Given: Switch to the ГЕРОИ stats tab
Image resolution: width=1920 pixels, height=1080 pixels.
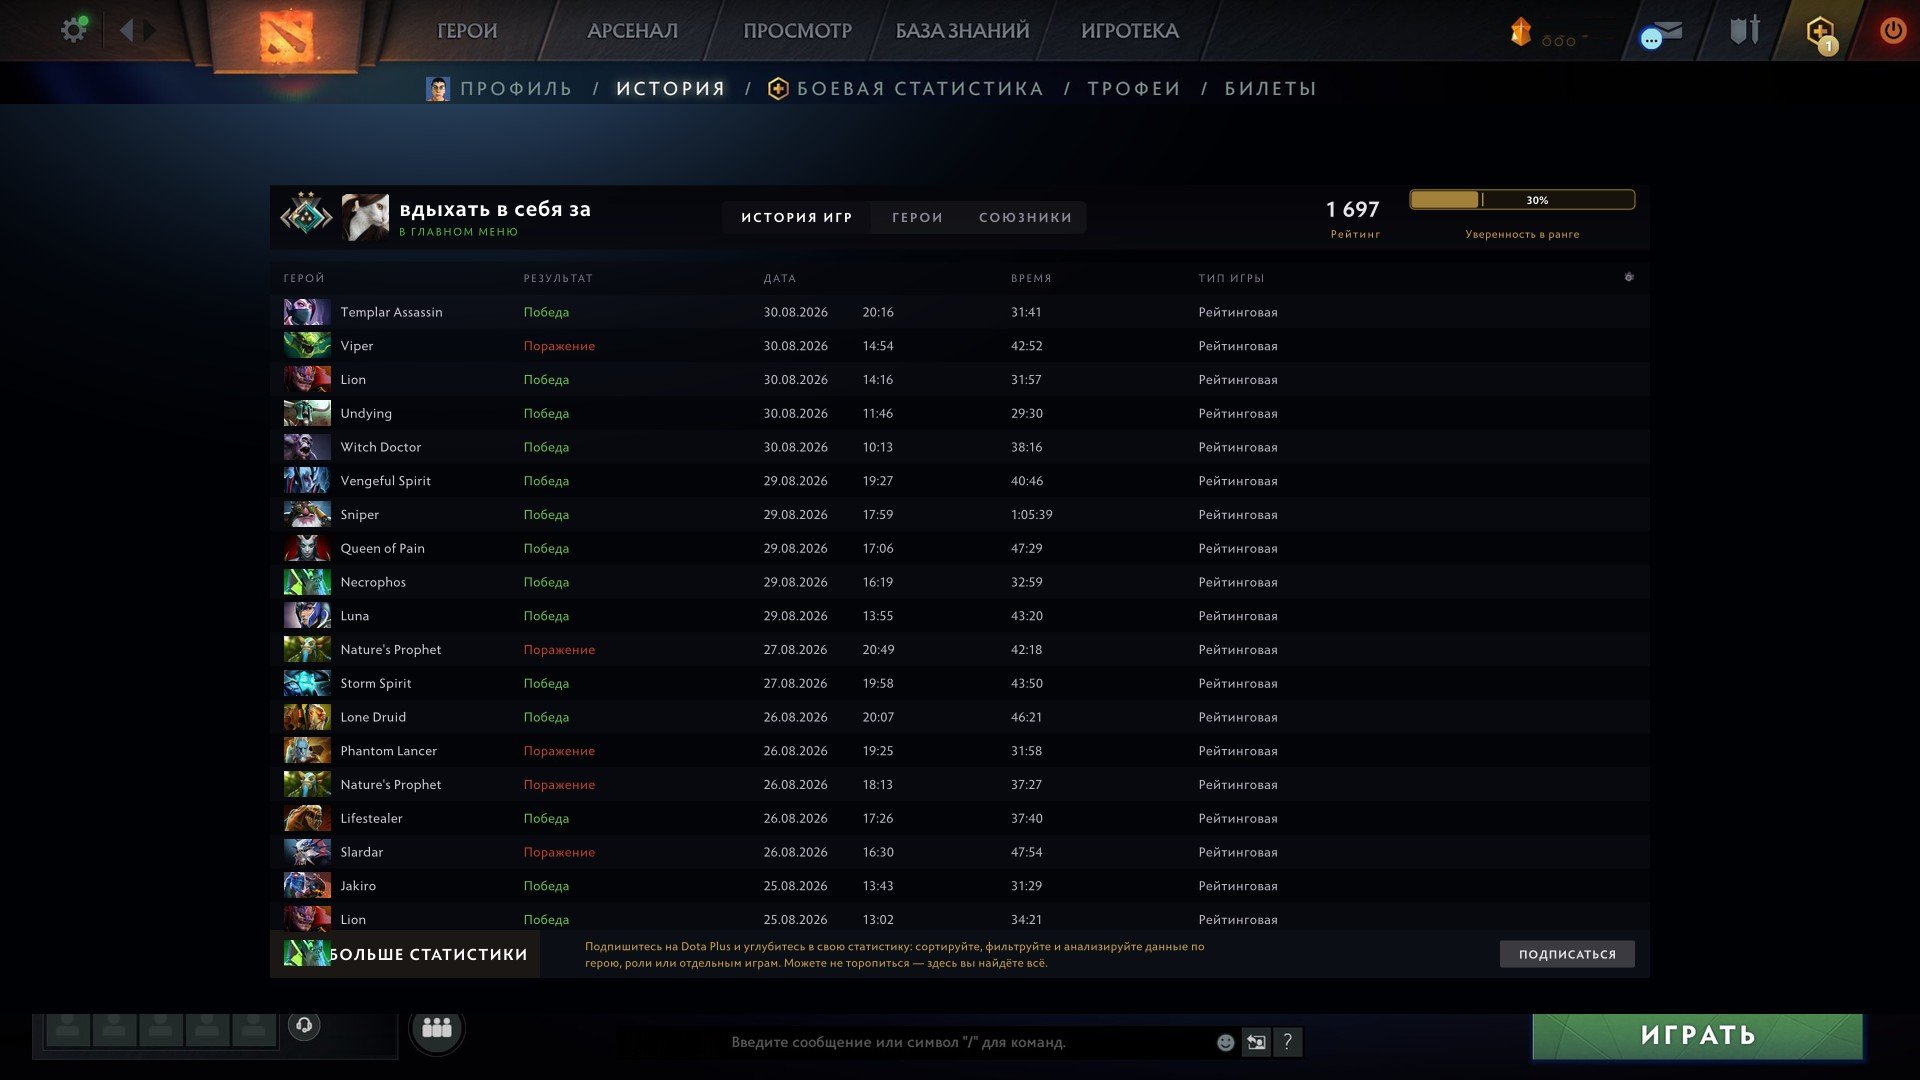Looking at the screenshot, I should pyautogui.click(x=917, y=217).
